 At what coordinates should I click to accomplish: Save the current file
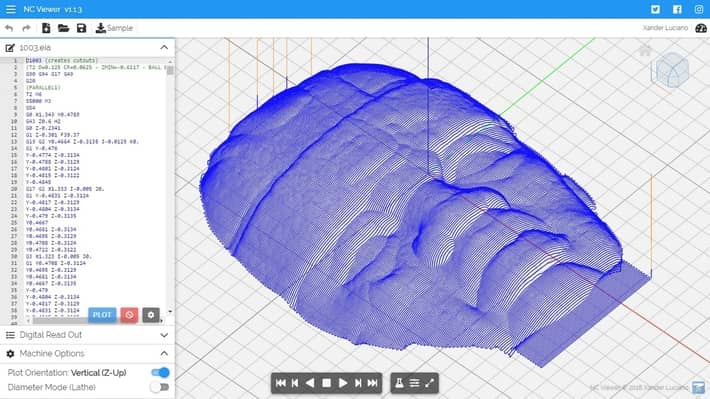click(x=82, y=28)
